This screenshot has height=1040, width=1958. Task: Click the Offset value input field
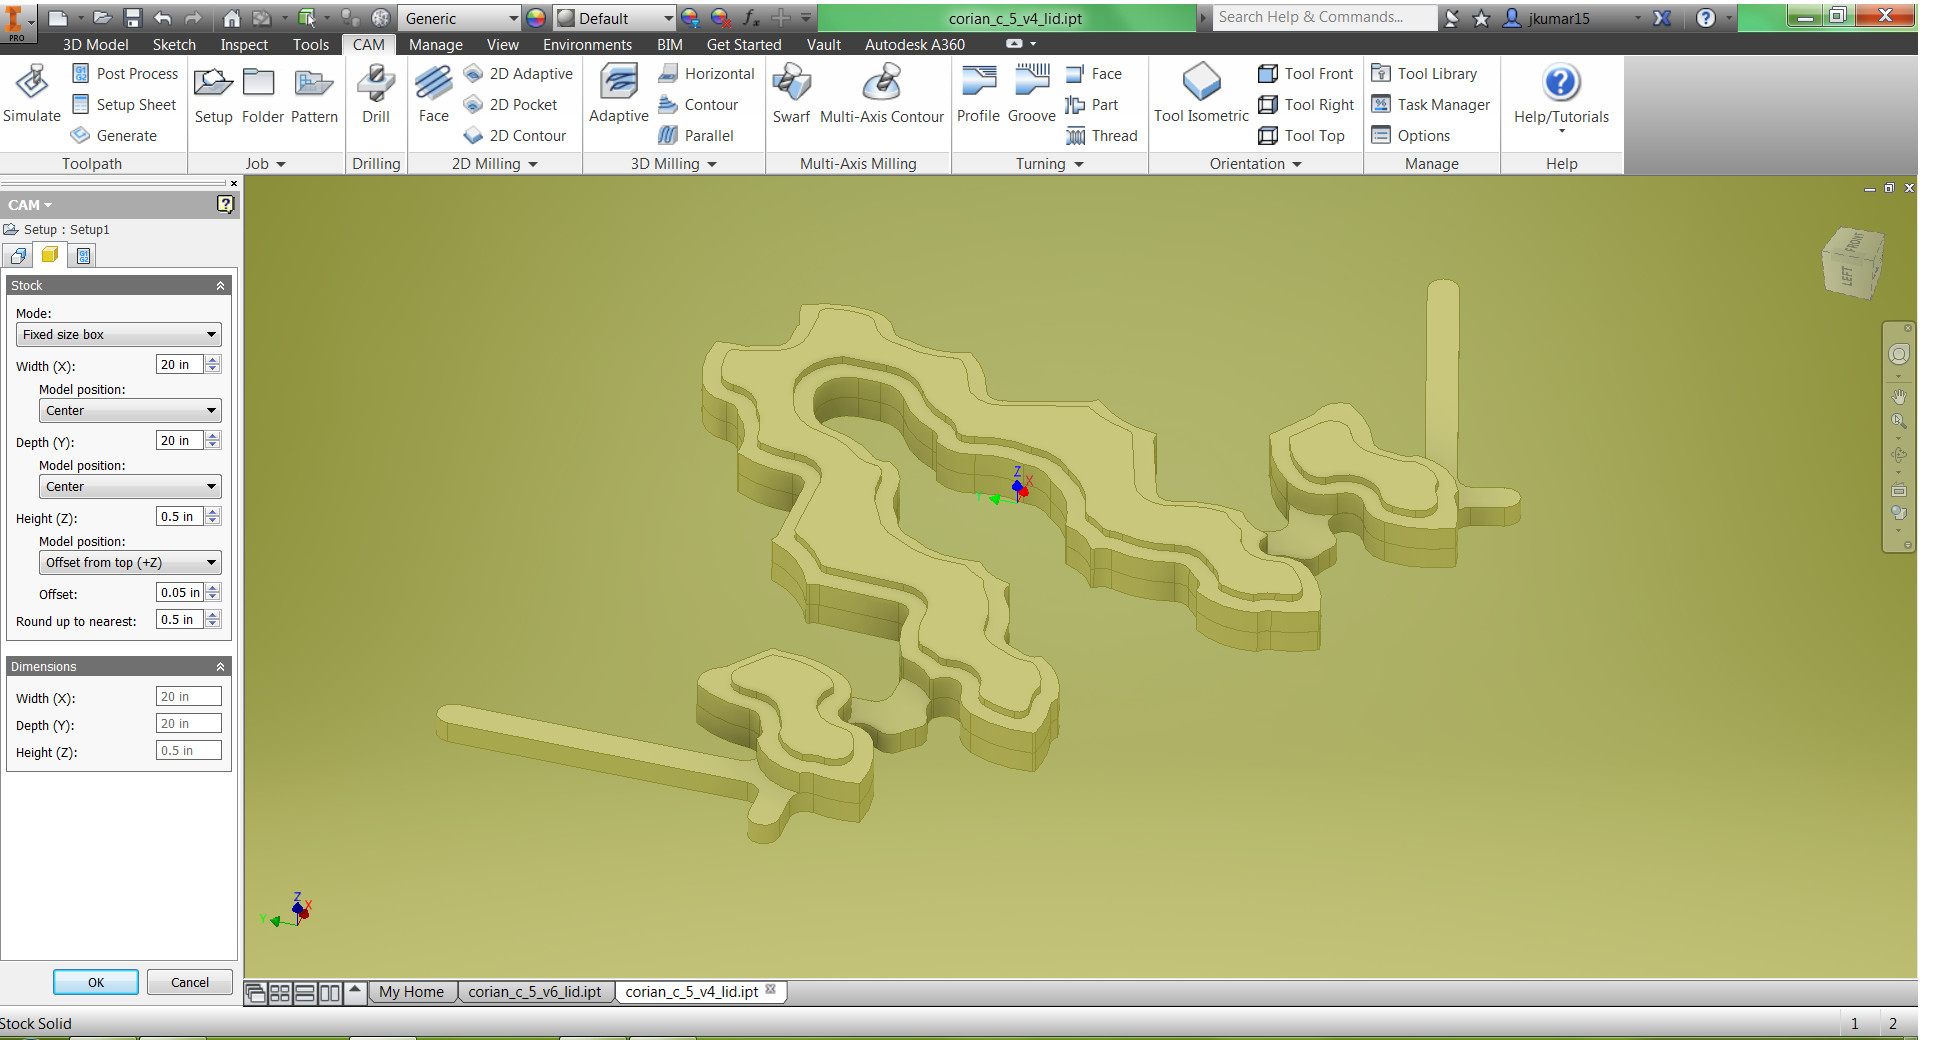click(x=180, y=593)
